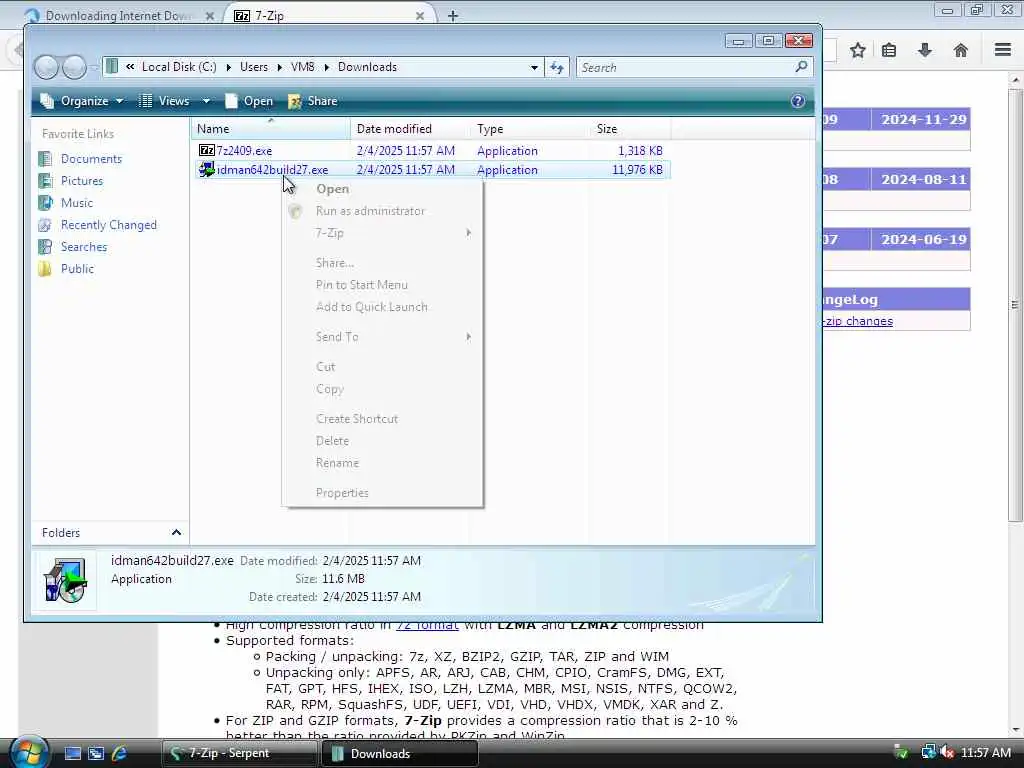
Task: Choose Properties in the context menu
Action: coord(382,493)
